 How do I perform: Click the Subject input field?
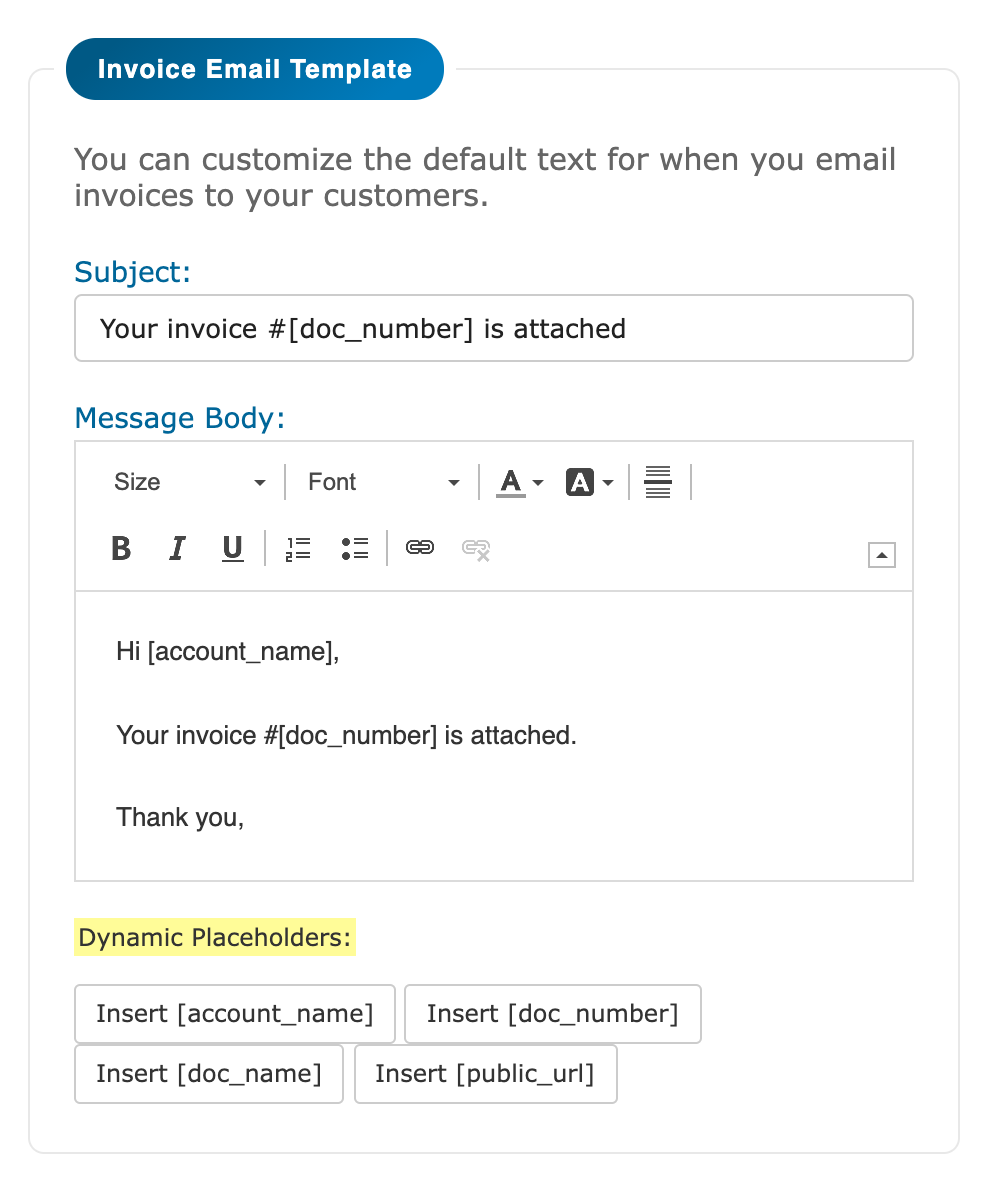[x=493, y=329]
